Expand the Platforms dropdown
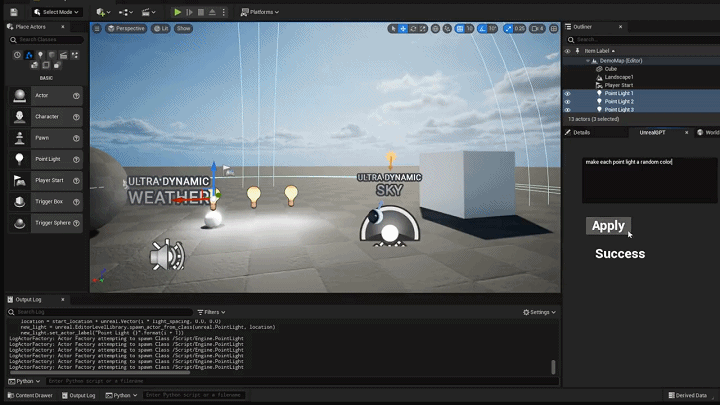 coord(261,12)
